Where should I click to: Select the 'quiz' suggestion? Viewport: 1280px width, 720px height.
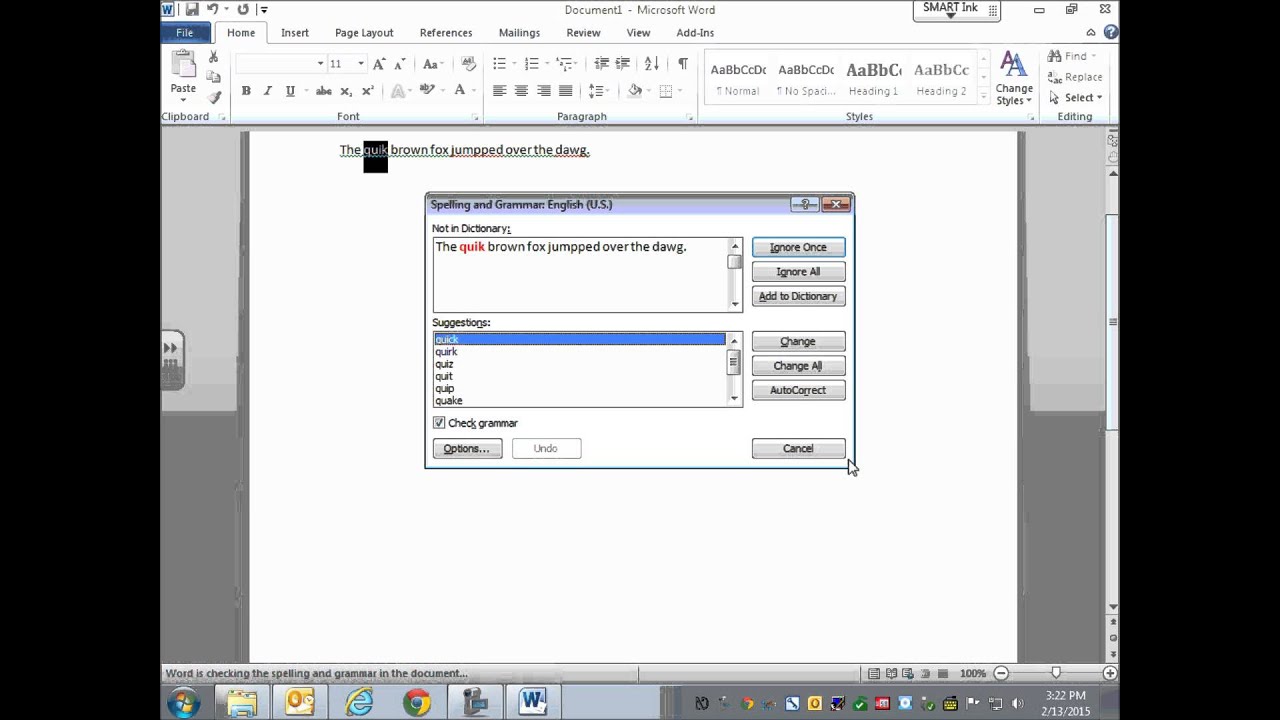[444, 364]
